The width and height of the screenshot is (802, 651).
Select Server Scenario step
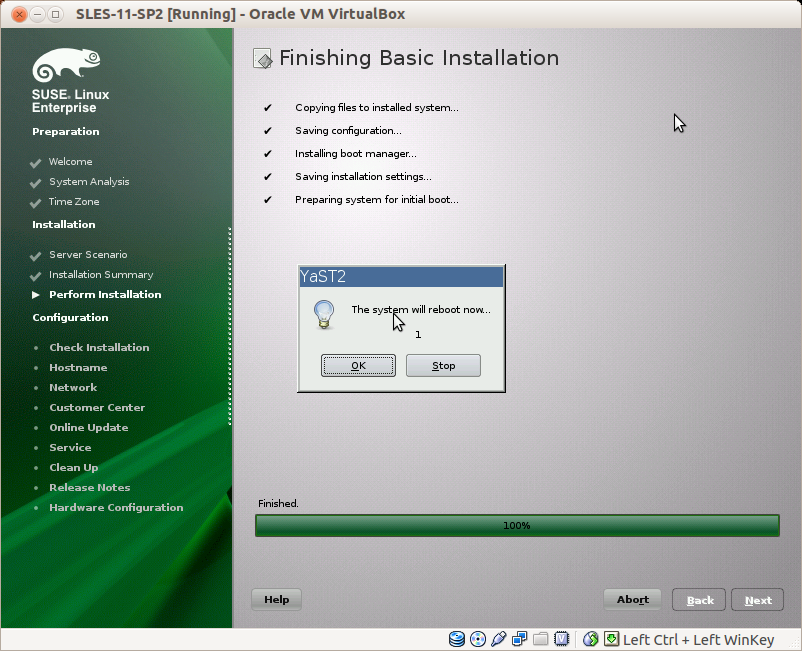(88, 254)
